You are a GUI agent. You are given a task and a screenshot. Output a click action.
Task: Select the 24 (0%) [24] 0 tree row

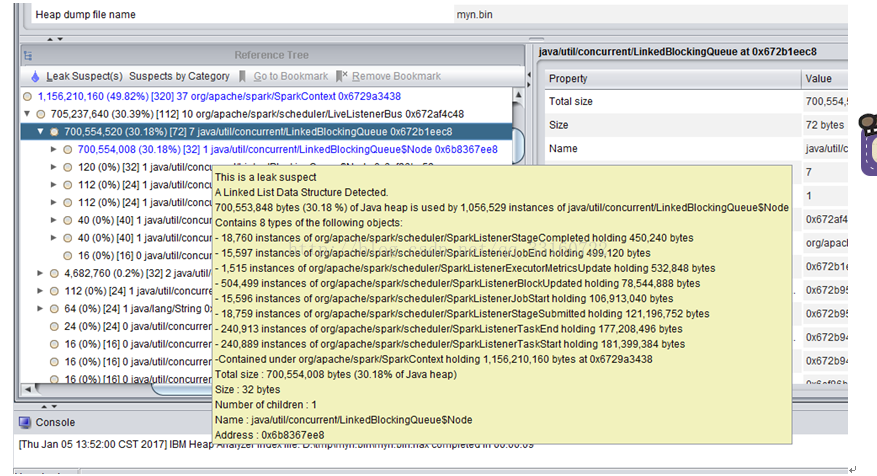[138, 326]
